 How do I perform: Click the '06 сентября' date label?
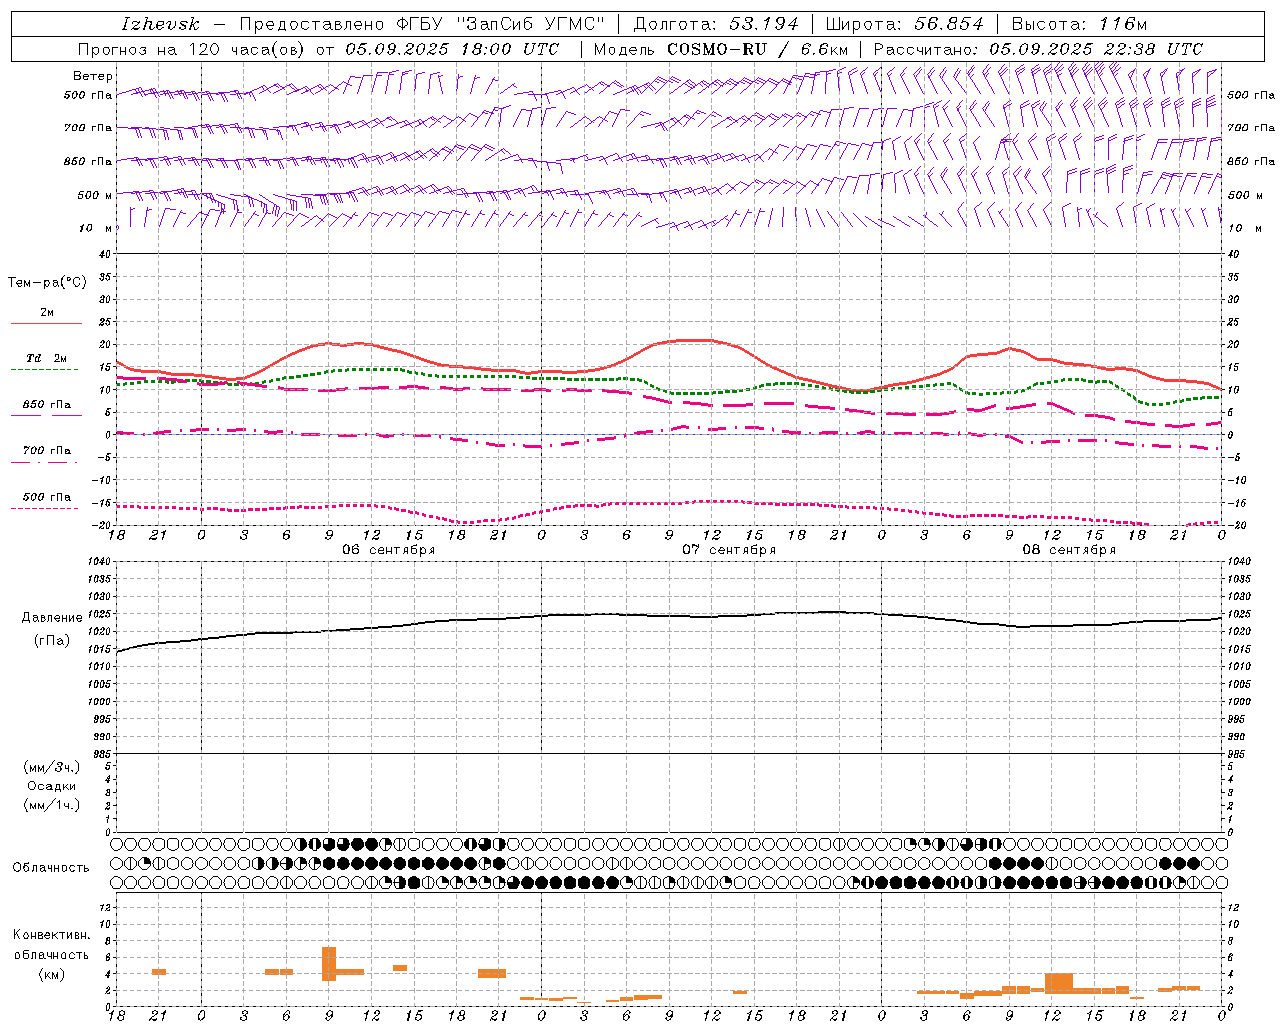point(389,550)
